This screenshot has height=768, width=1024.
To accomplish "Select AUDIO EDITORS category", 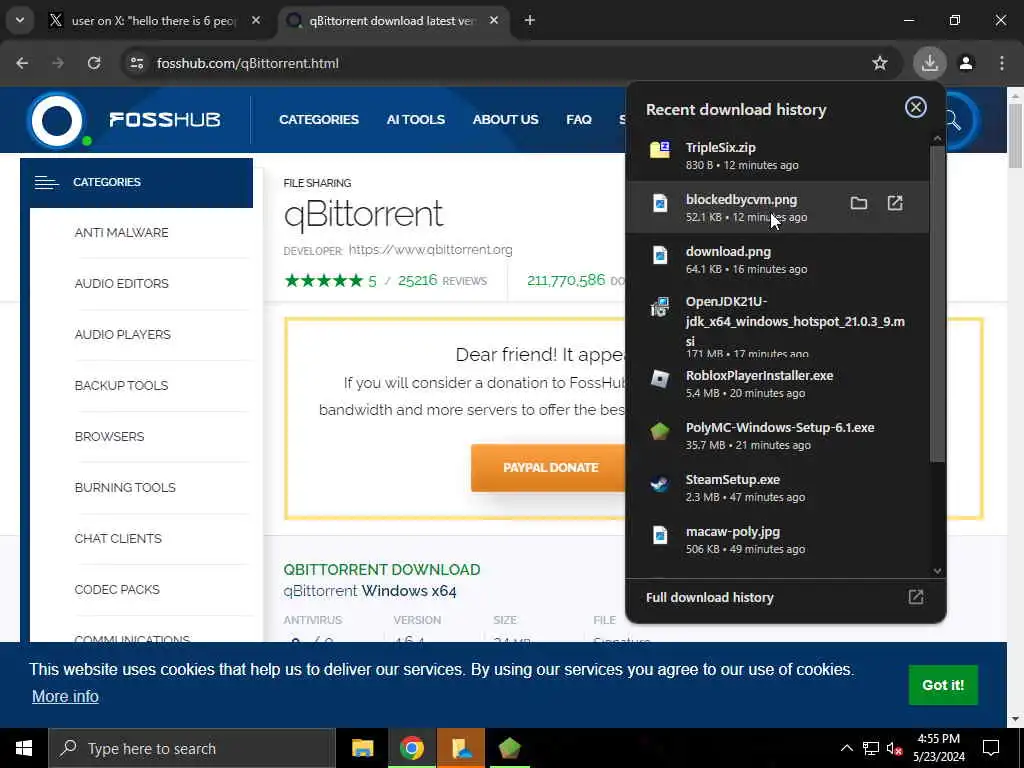I will click(x=121, y=283).
